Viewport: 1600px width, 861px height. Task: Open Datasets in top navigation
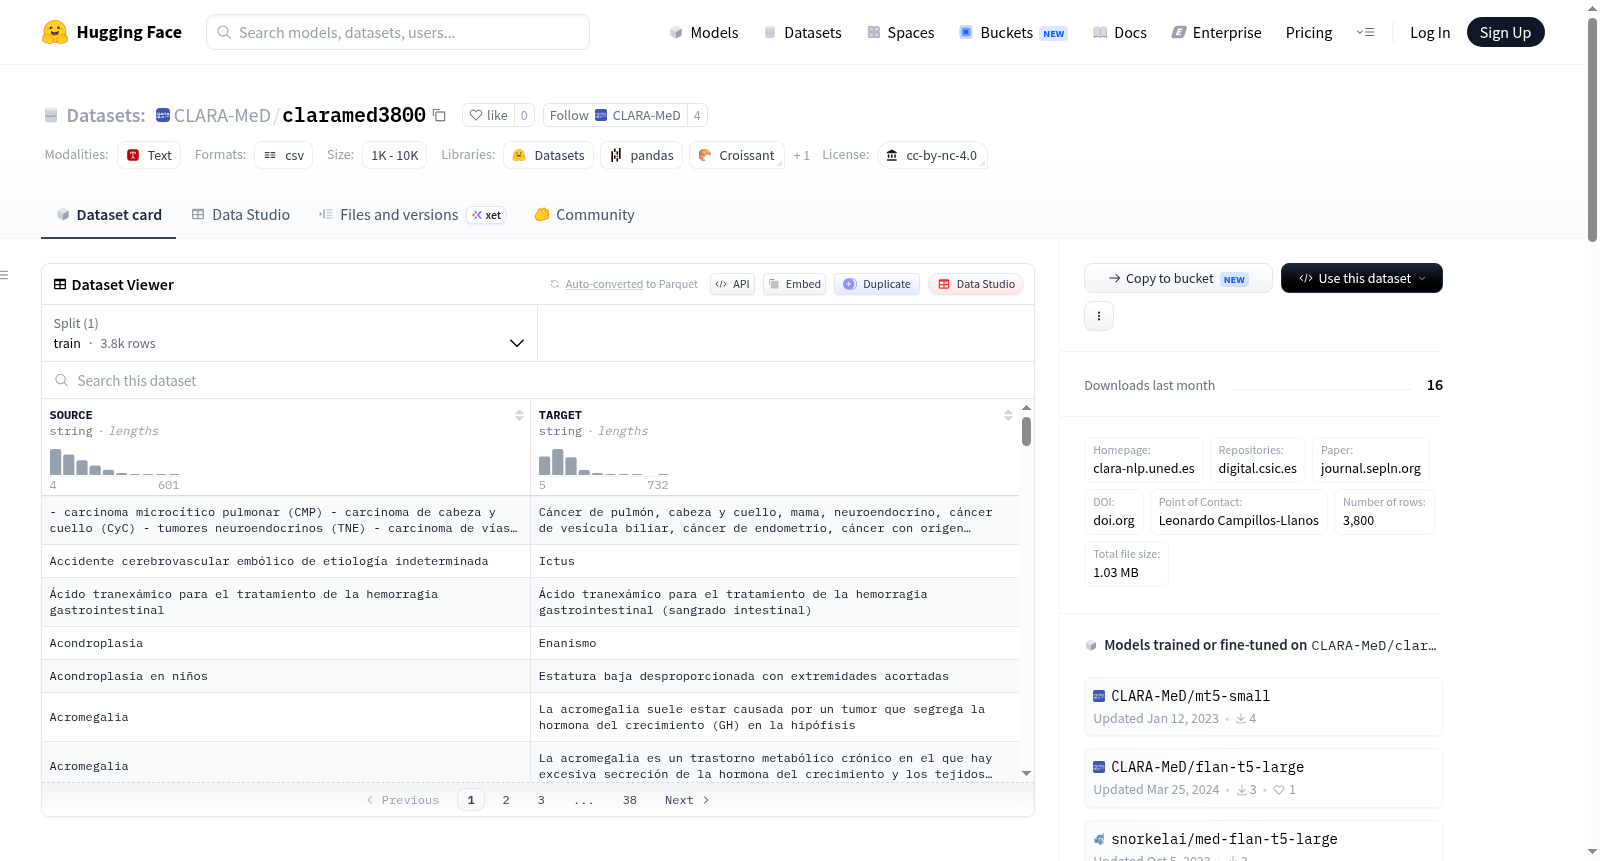pyautogui.click(x=803, y=32)
